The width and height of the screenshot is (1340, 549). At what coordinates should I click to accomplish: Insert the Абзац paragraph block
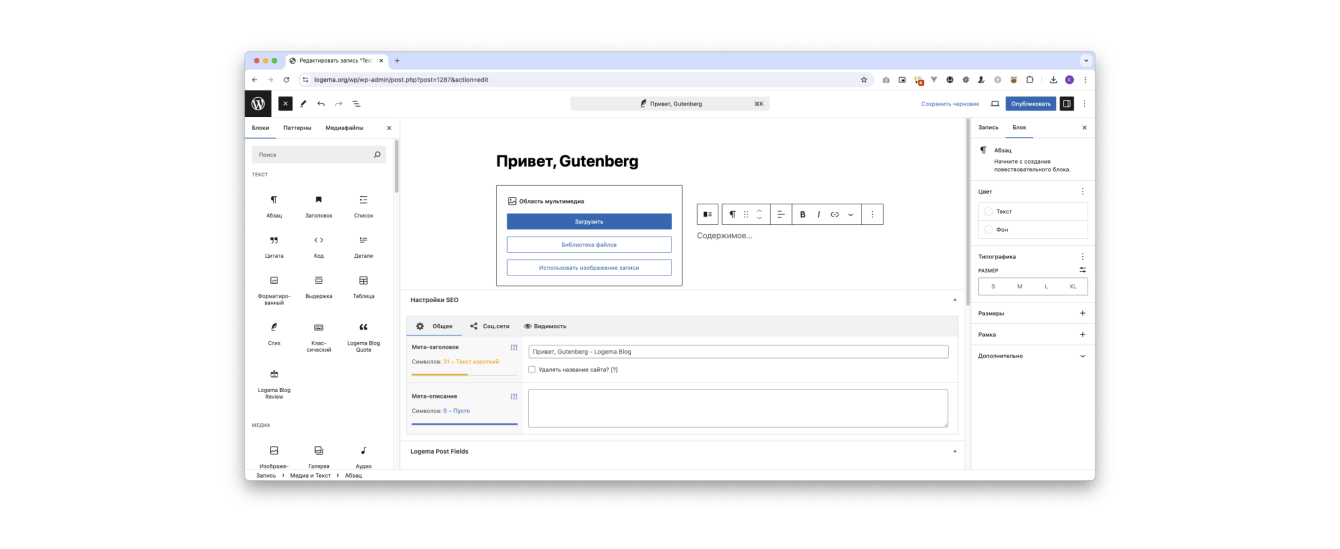[x=274, y=206]
